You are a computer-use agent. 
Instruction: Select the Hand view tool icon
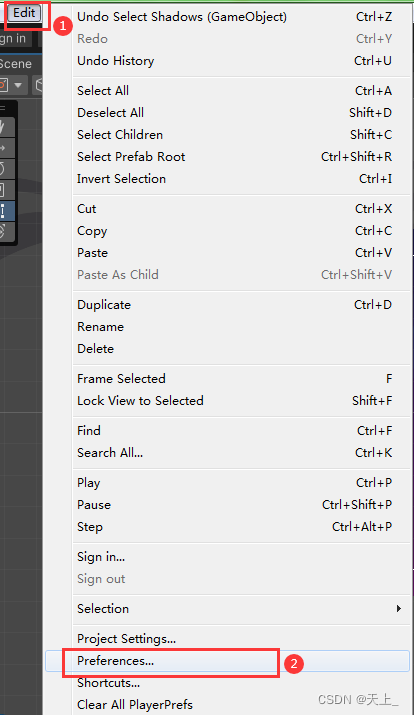(x=7, y=127)
